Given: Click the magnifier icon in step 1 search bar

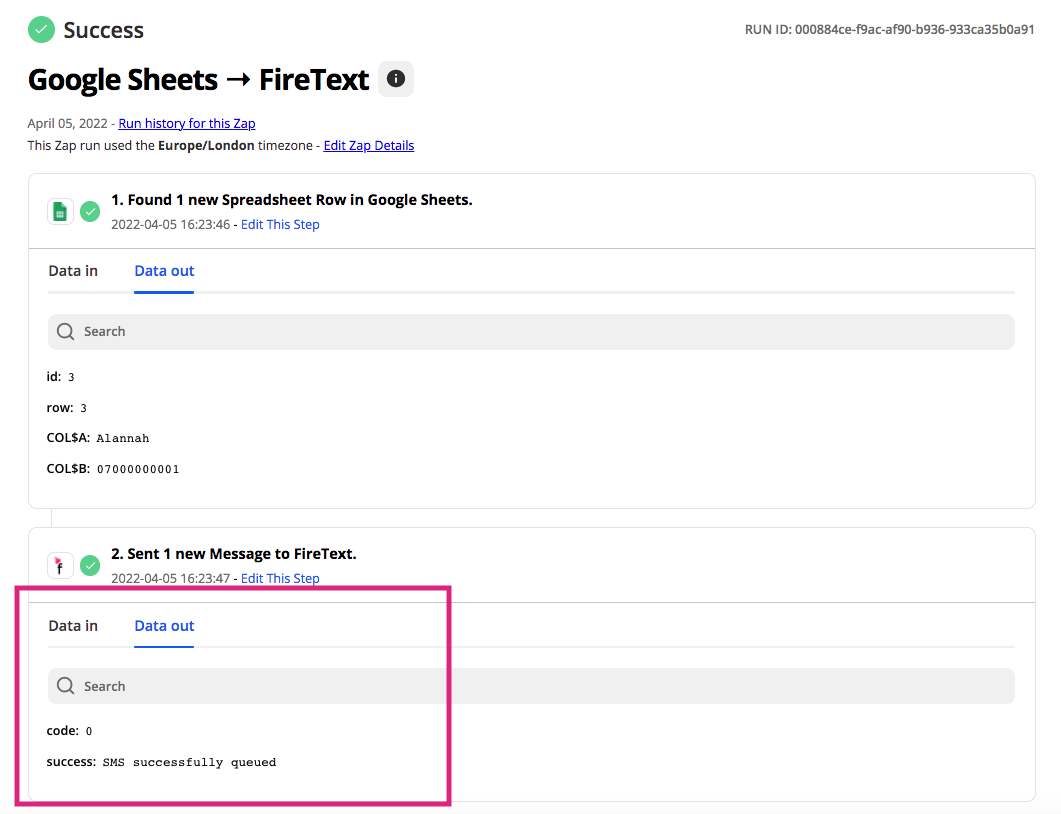Looking at the screenshot, I should coord(65,331).
